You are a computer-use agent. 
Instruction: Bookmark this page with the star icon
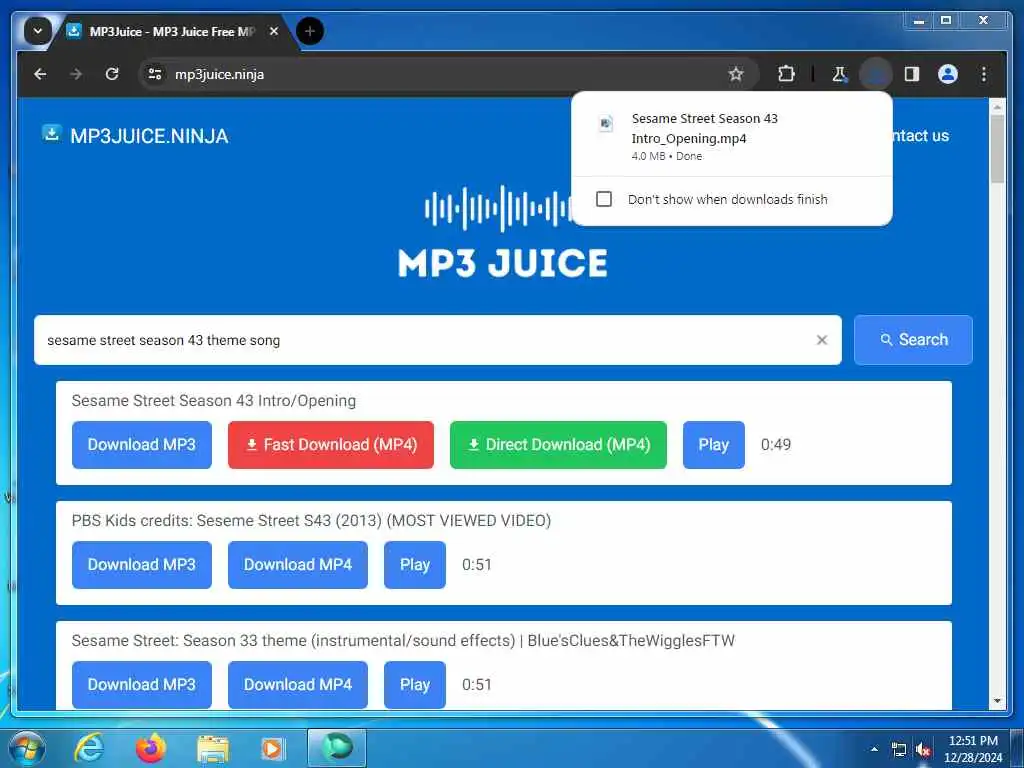736,74
